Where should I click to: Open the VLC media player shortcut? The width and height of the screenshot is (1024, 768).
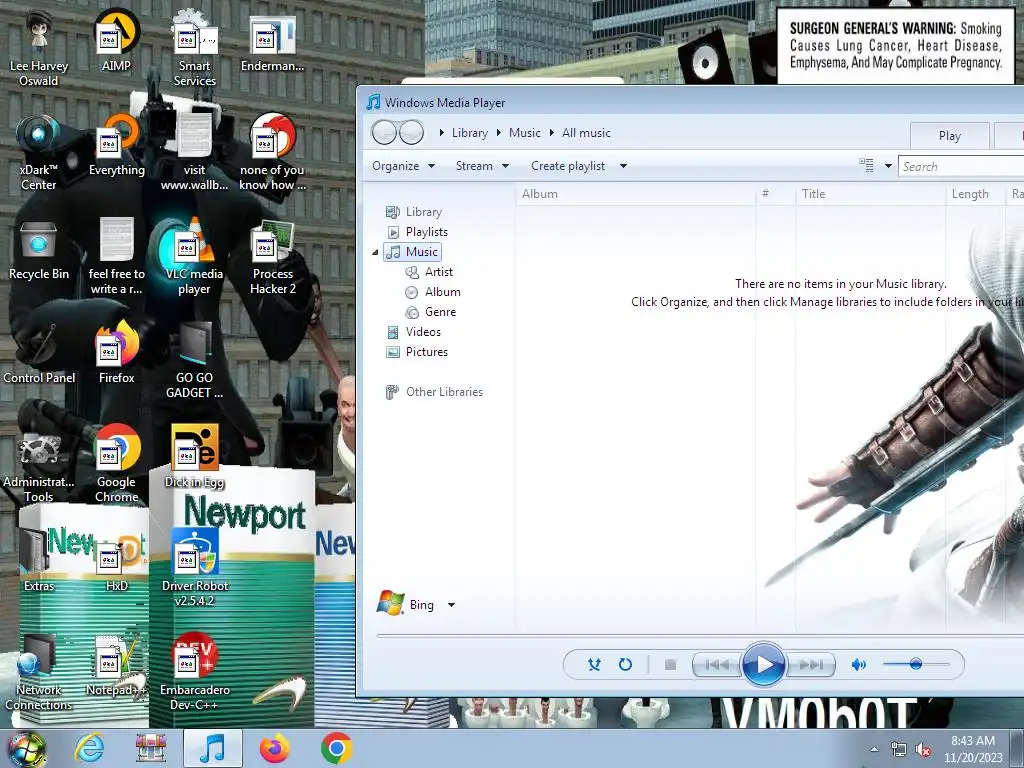click(194, 256)
